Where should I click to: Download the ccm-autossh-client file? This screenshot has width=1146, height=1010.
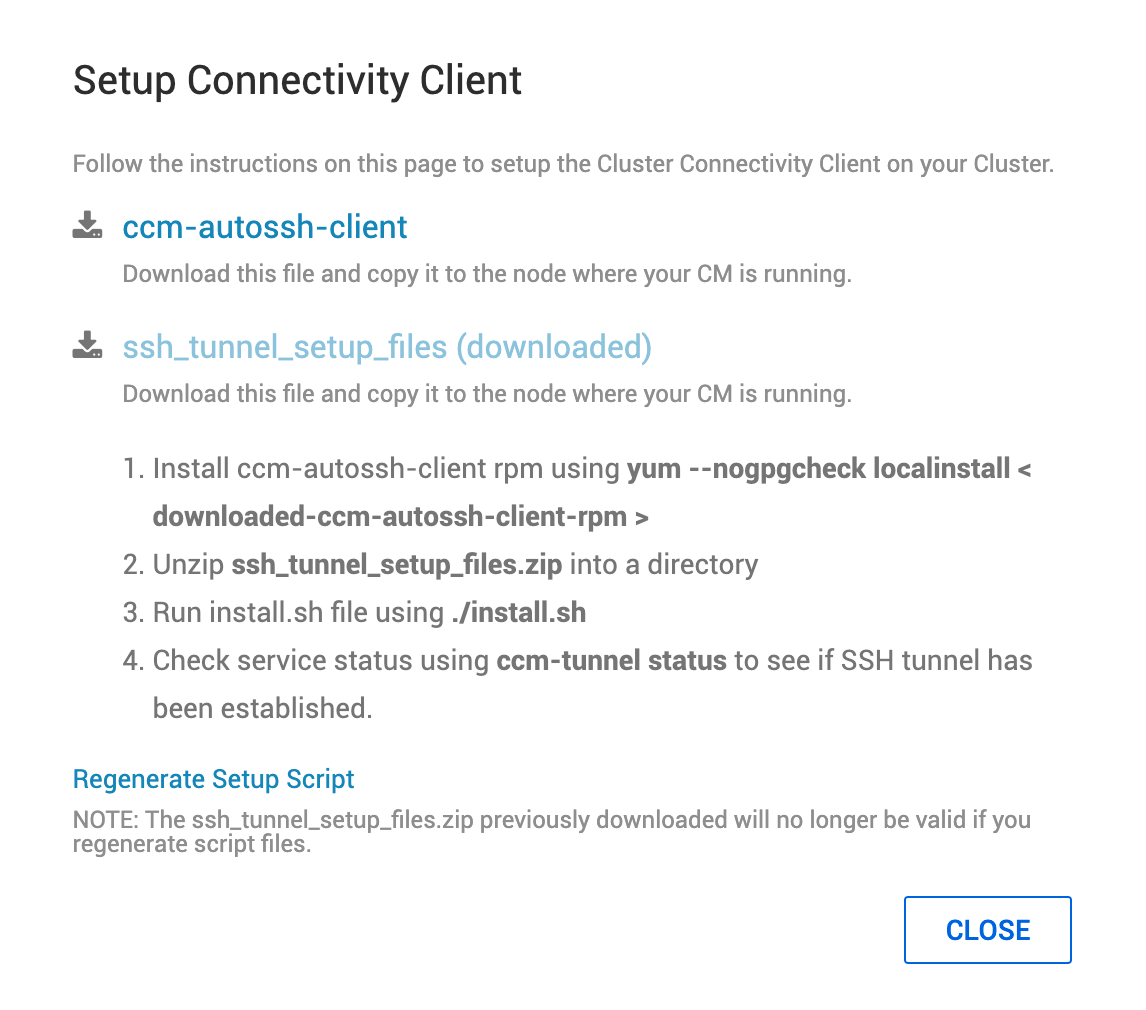264,227
